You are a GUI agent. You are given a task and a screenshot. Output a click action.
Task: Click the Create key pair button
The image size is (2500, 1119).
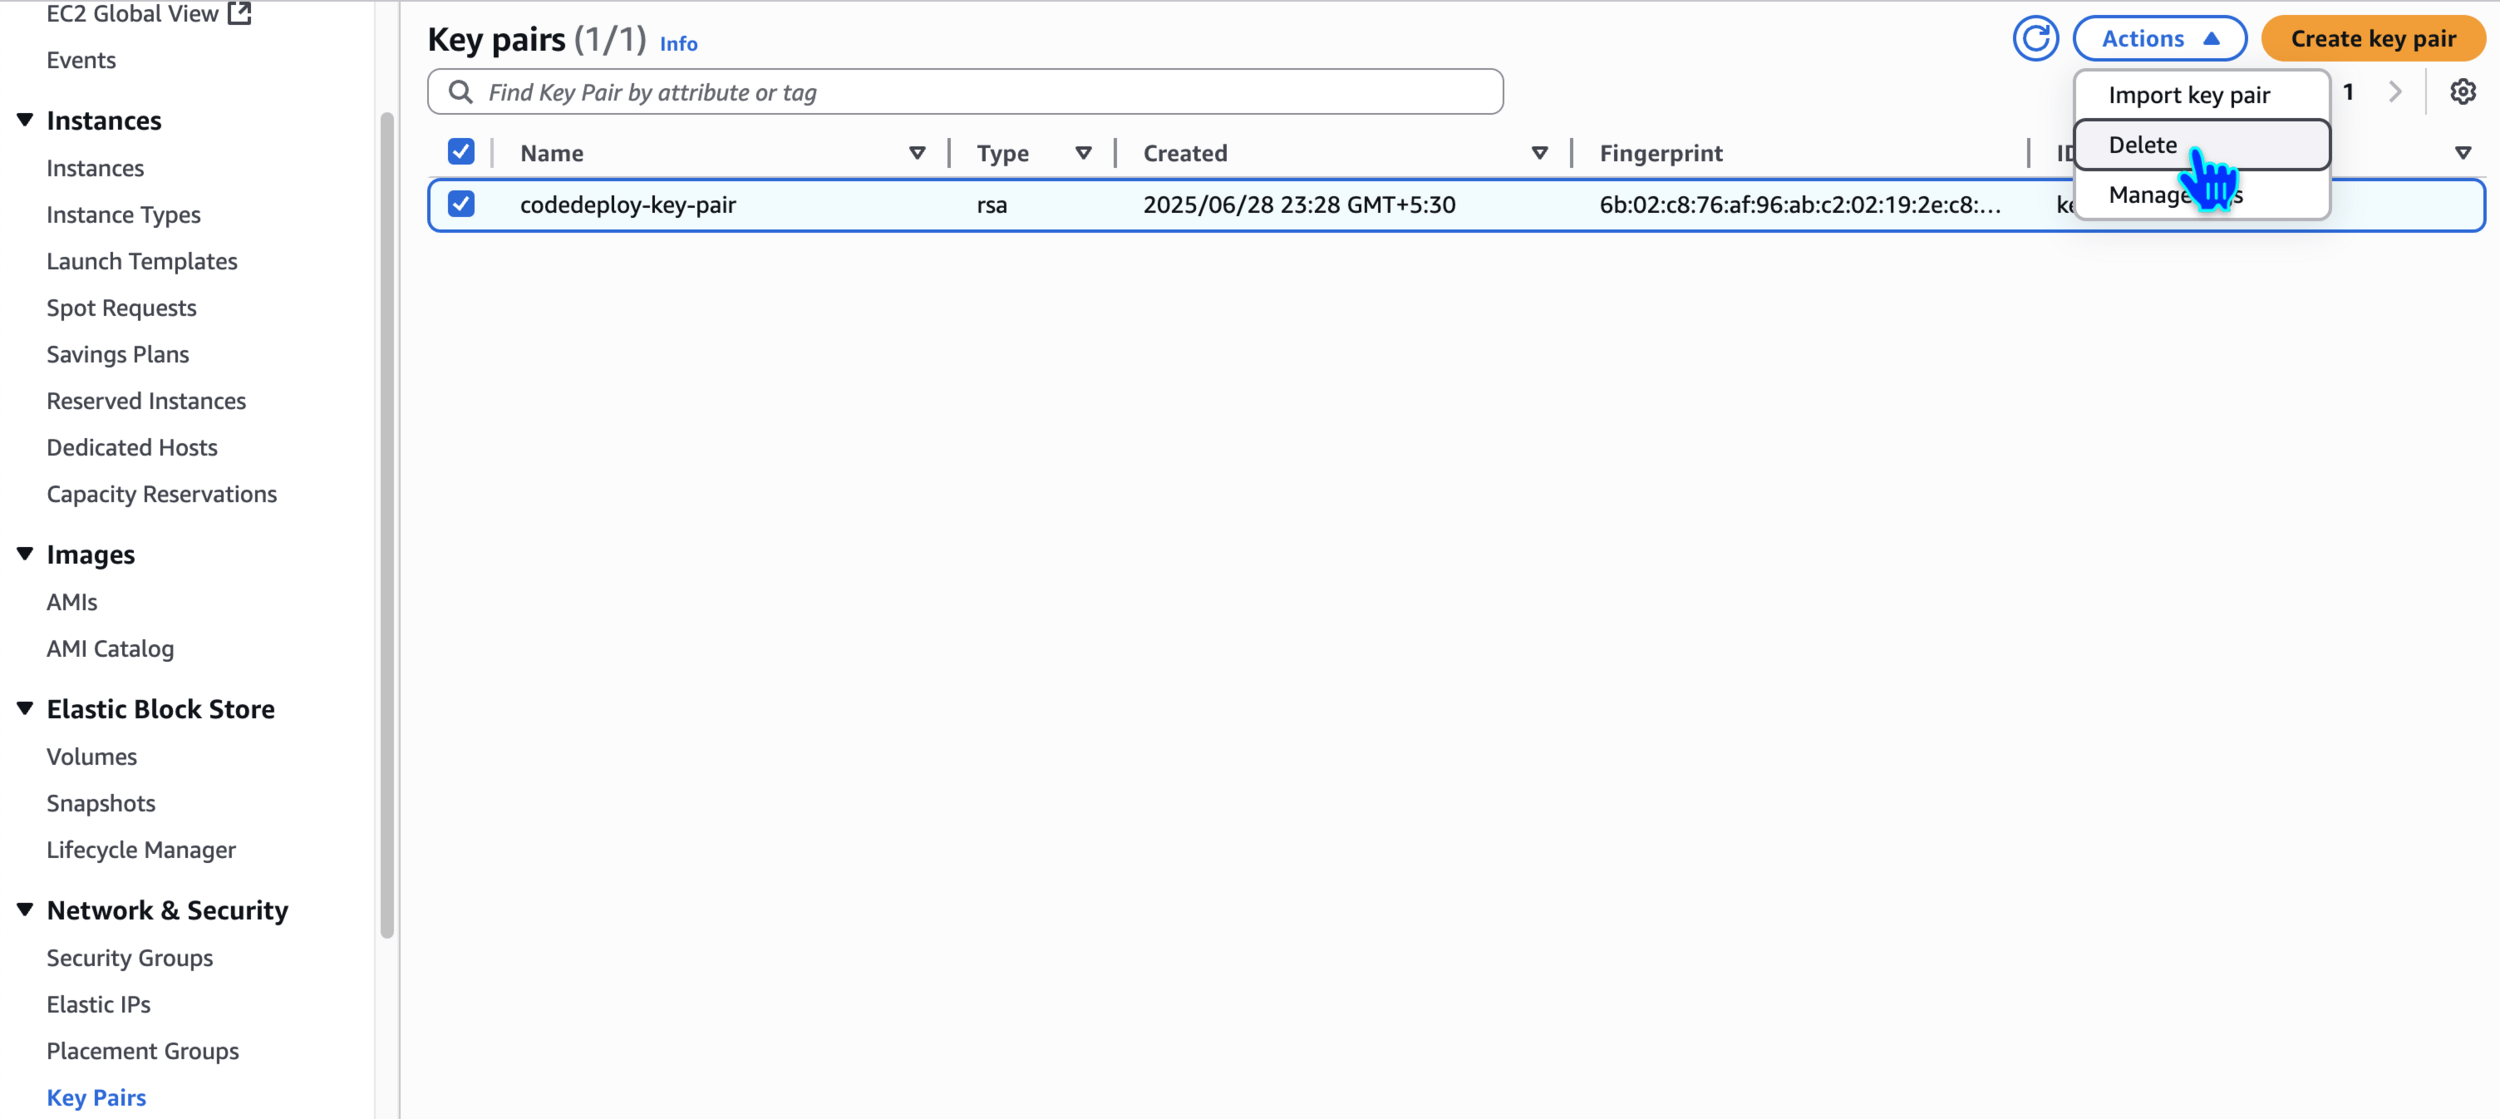(2373, 39)
